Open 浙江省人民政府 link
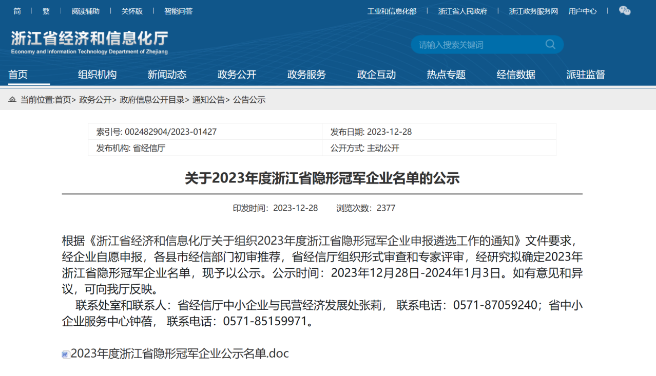This screenshot has height=376, width=656. 462,11
